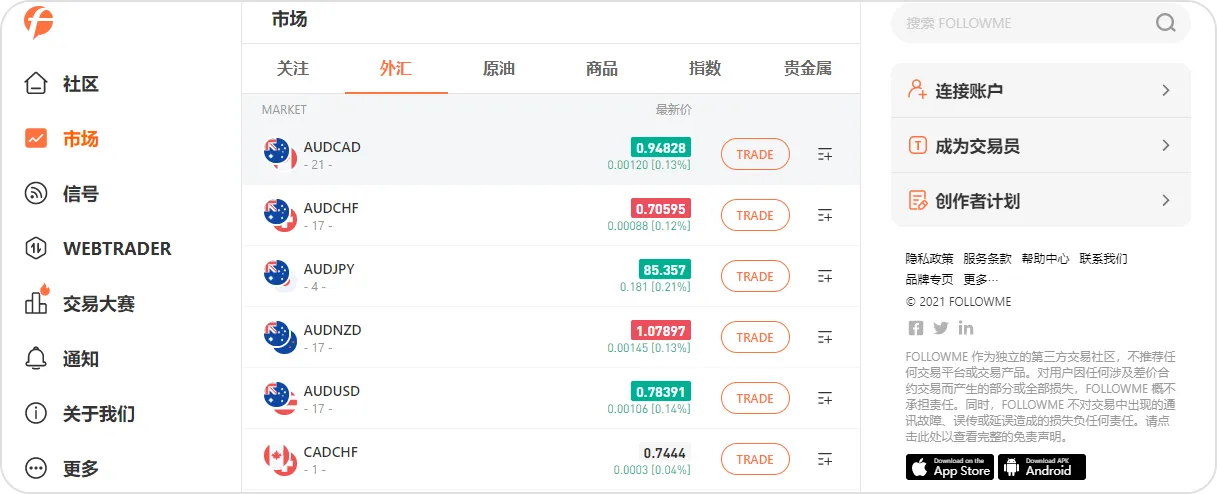Open the Facebook social icon
1217x494 pixels.
(x=915, y=327)
